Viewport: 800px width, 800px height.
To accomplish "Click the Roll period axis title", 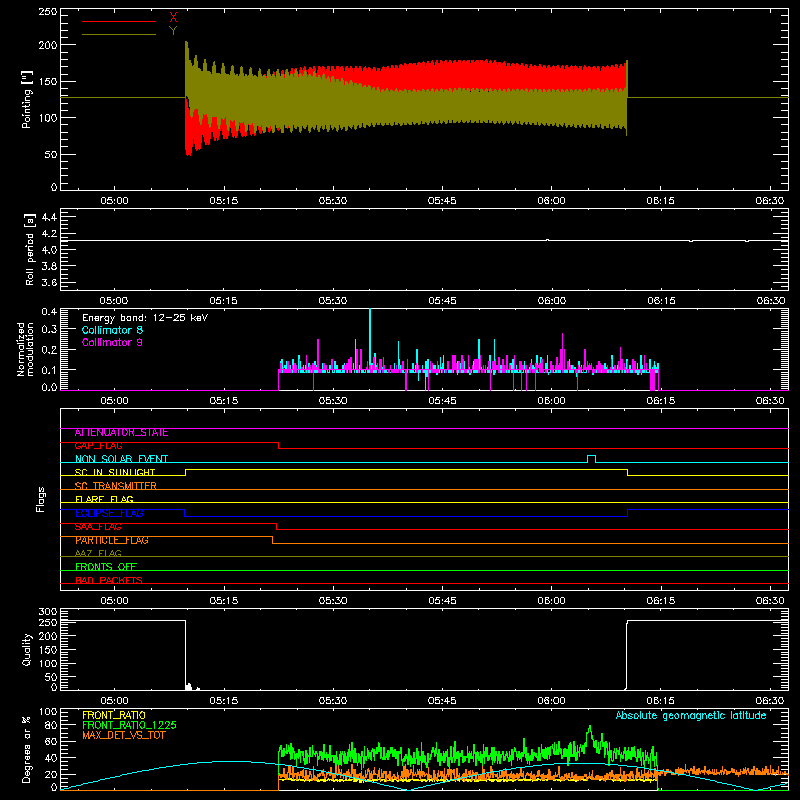I will [30, 249].
